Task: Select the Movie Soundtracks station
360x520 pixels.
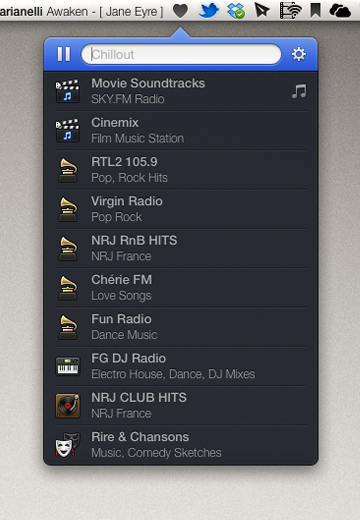Action: point(181,91)
